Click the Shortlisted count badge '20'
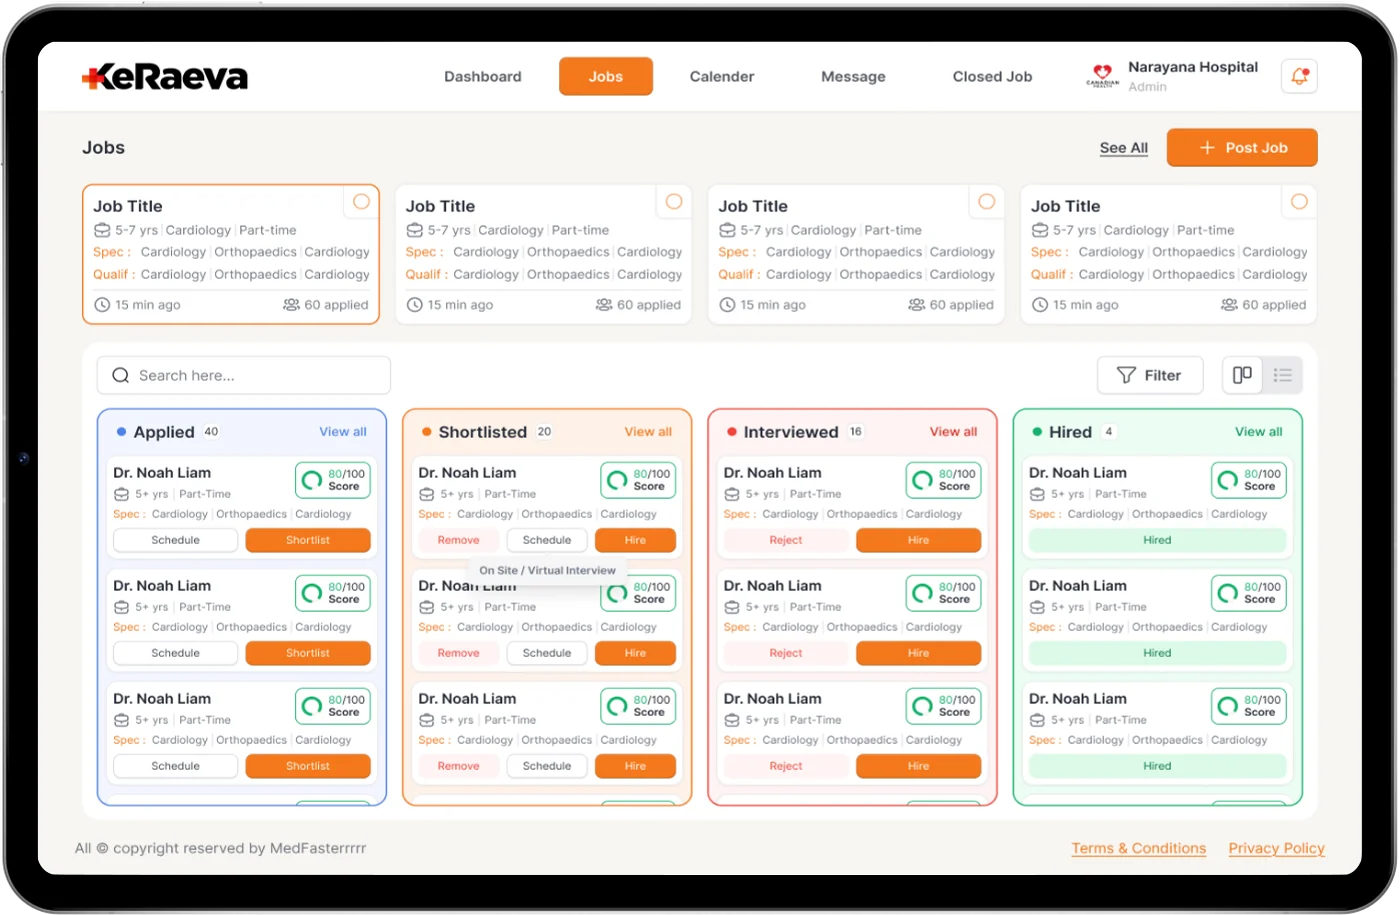 click(x=544, y=432)
